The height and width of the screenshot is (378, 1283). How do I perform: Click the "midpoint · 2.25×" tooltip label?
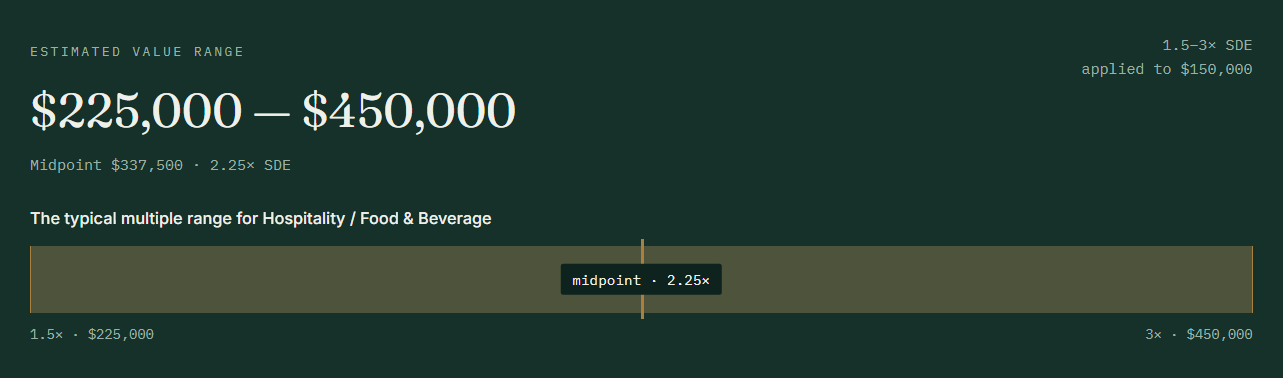pos(641,280)
